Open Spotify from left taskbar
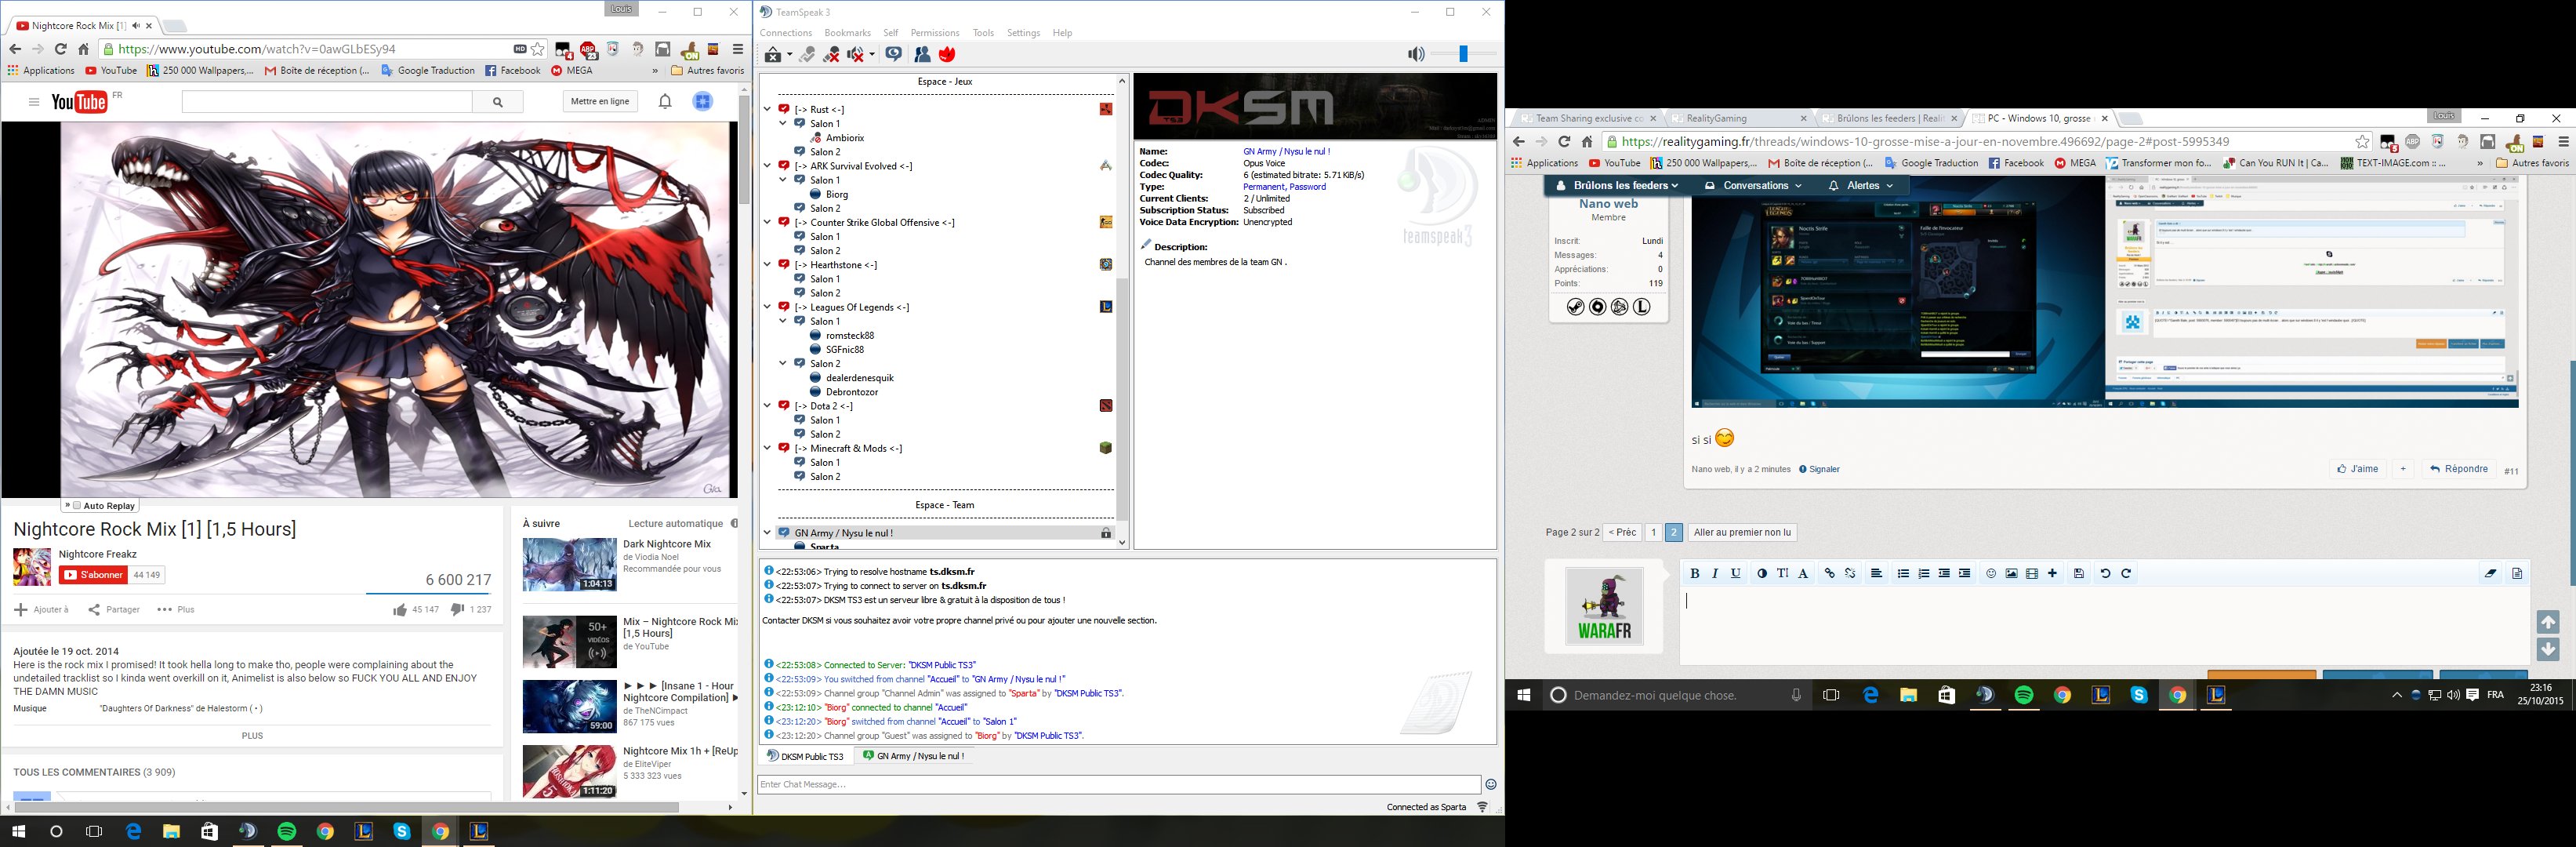Image resolution: width=2576 pixels, height=847 pixels. (x=287, y=831)
